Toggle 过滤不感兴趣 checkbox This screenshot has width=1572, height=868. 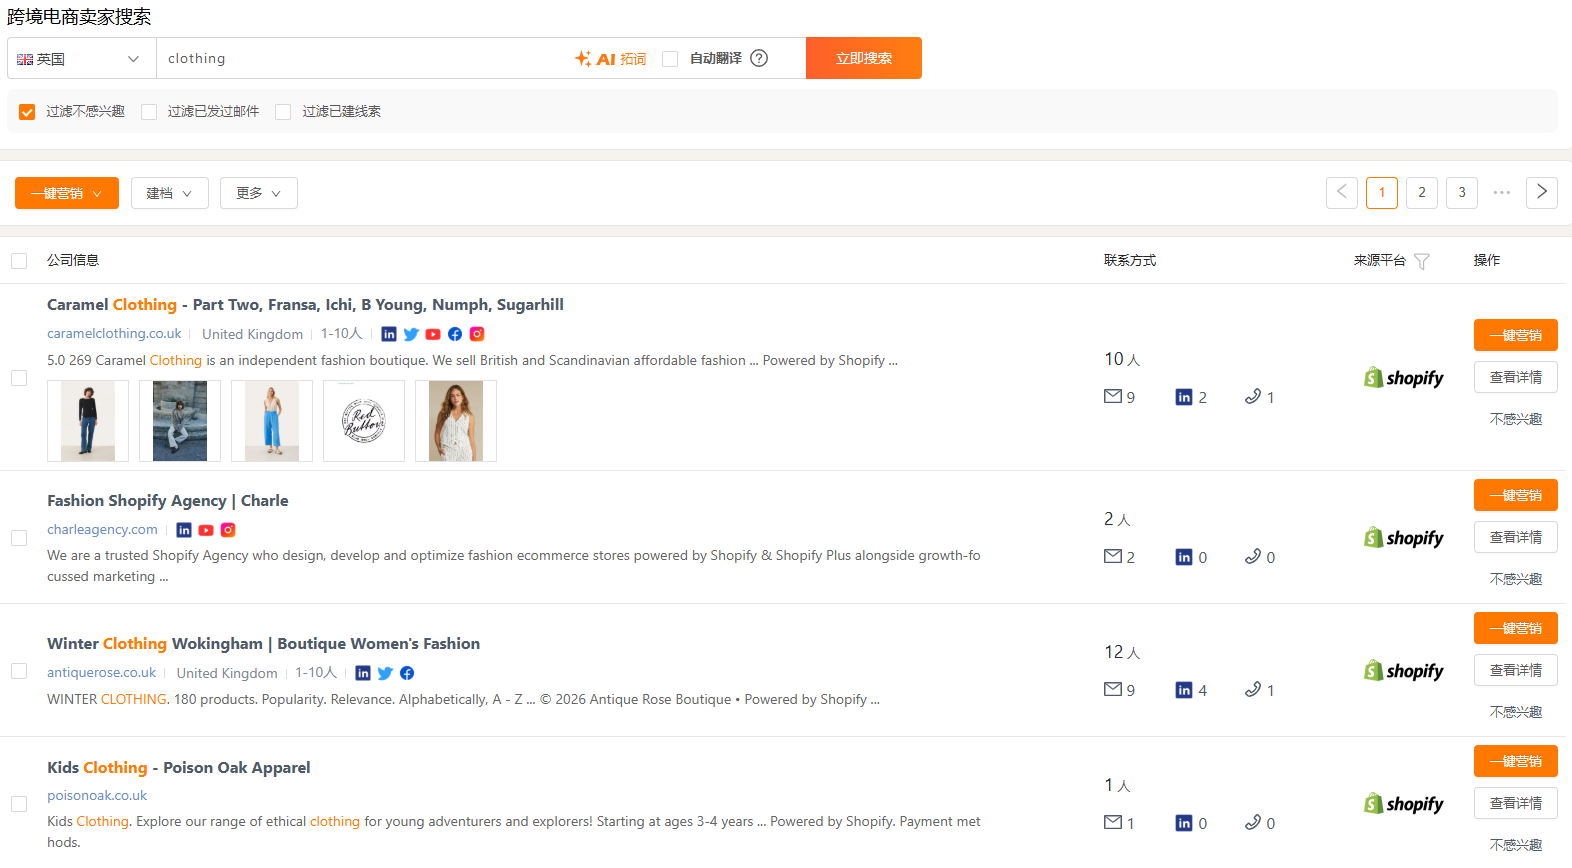[27, 112]
